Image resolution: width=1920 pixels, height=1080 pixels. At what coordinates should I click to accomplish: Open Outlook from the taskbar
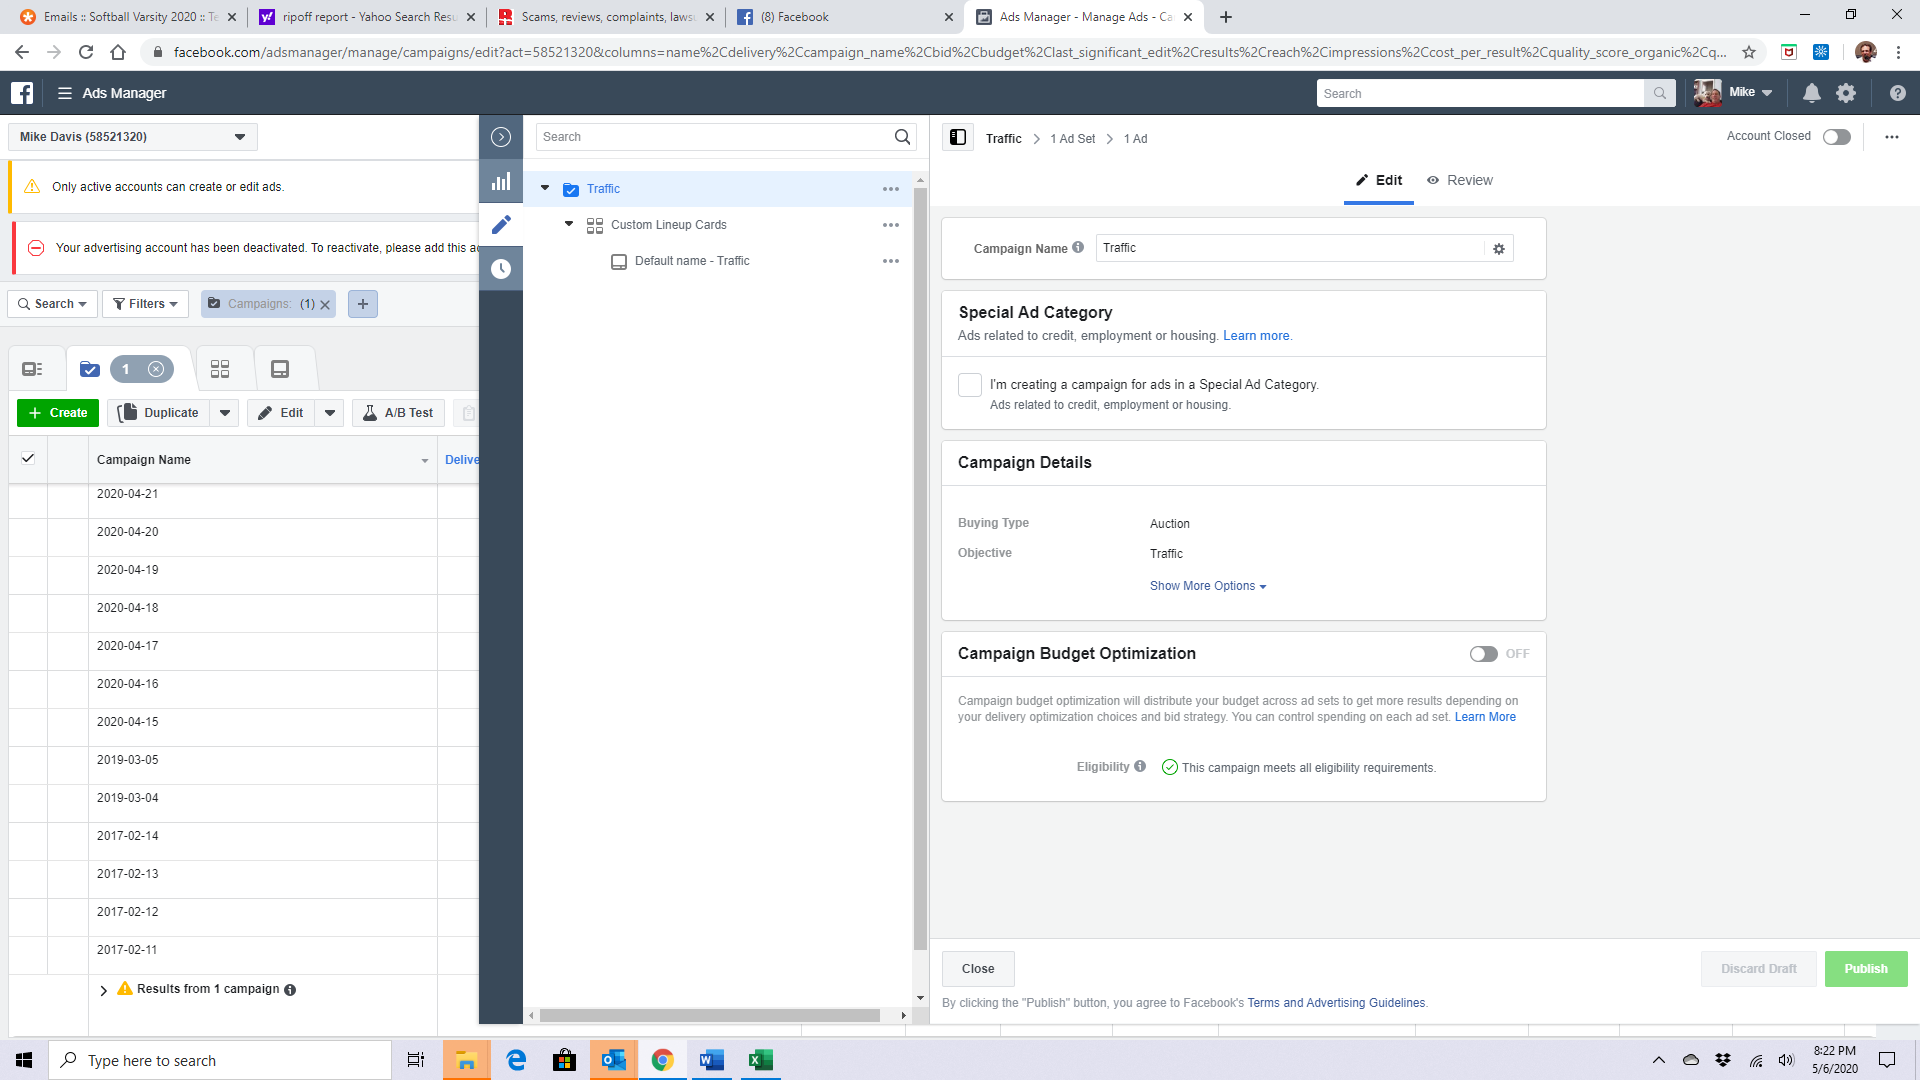[614, 1060]
